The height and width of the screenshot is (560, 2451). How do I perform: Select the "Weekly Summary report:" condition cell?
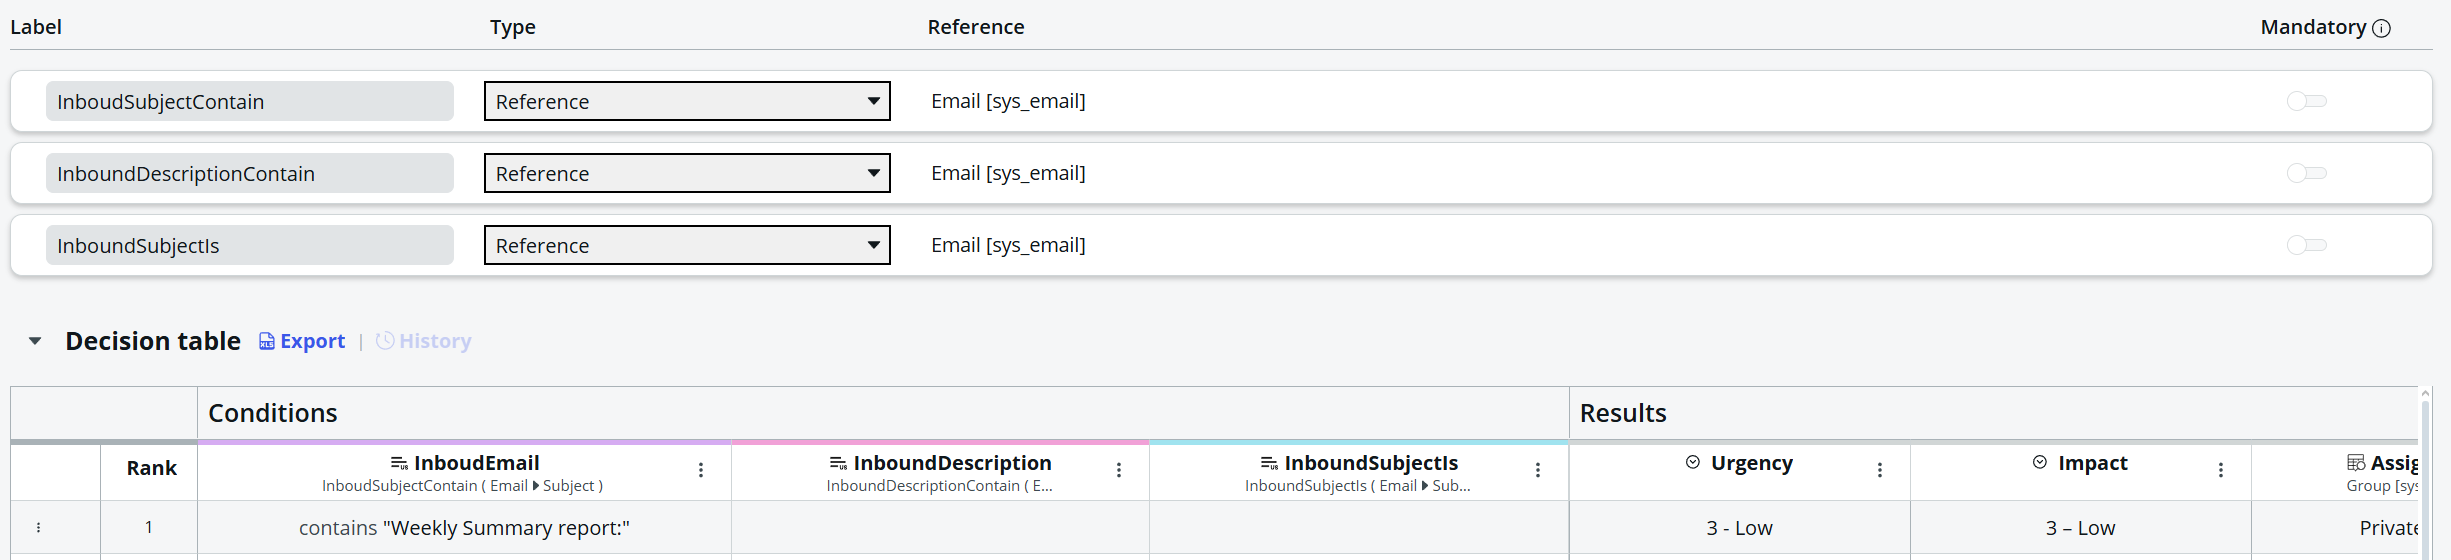click(464, 528)
